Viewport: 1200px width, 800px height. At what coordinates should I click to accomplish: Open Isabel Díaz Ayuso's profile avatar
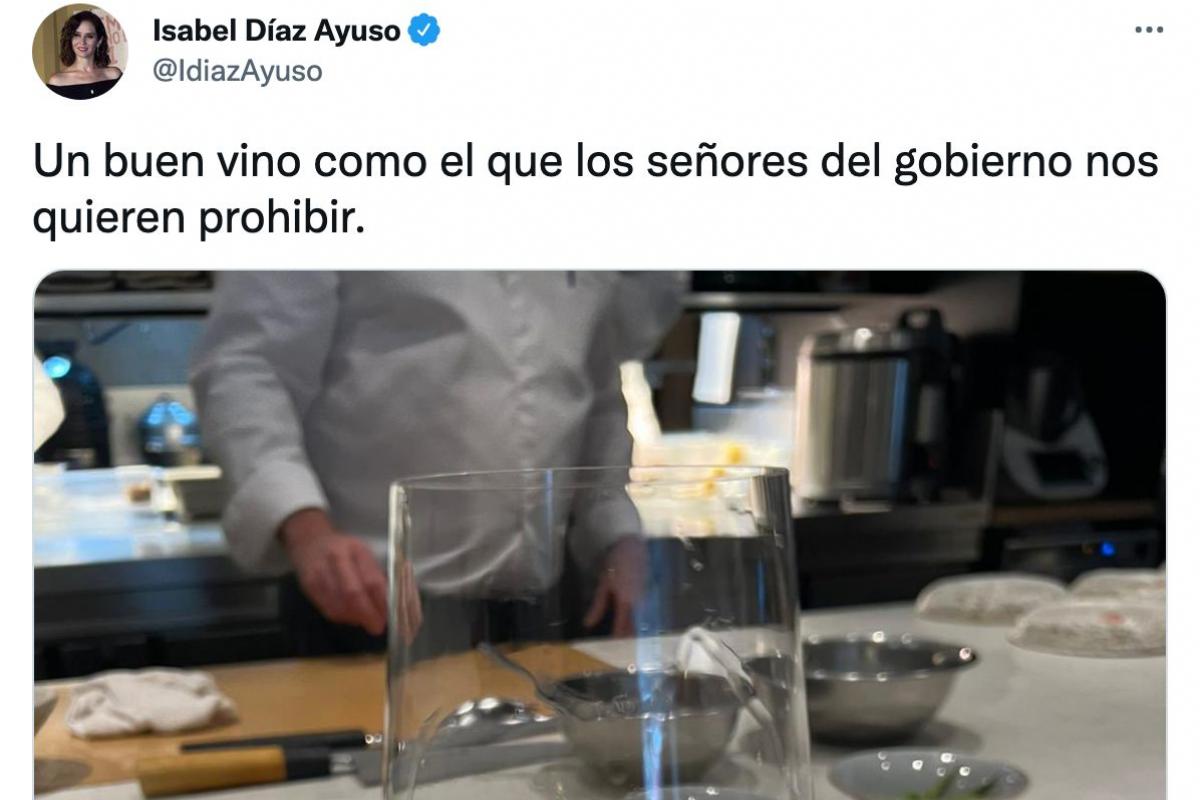click(80, 51)
